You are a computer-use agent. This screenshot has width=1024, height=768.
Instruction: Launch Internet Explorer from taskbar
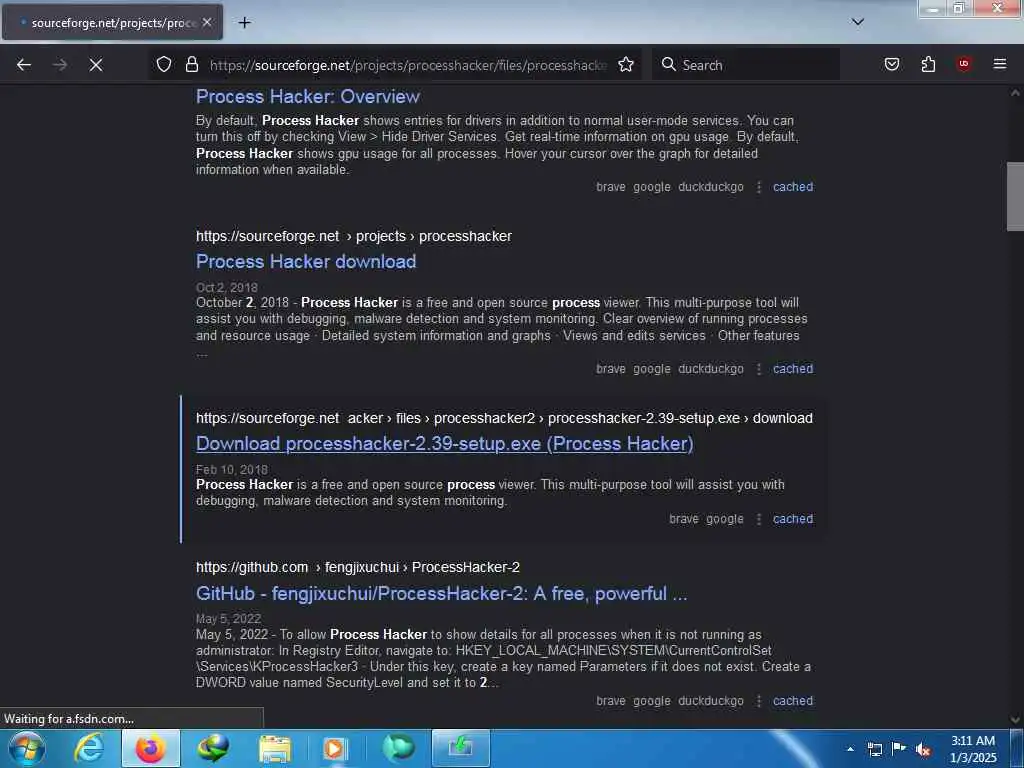coord(88,748)
